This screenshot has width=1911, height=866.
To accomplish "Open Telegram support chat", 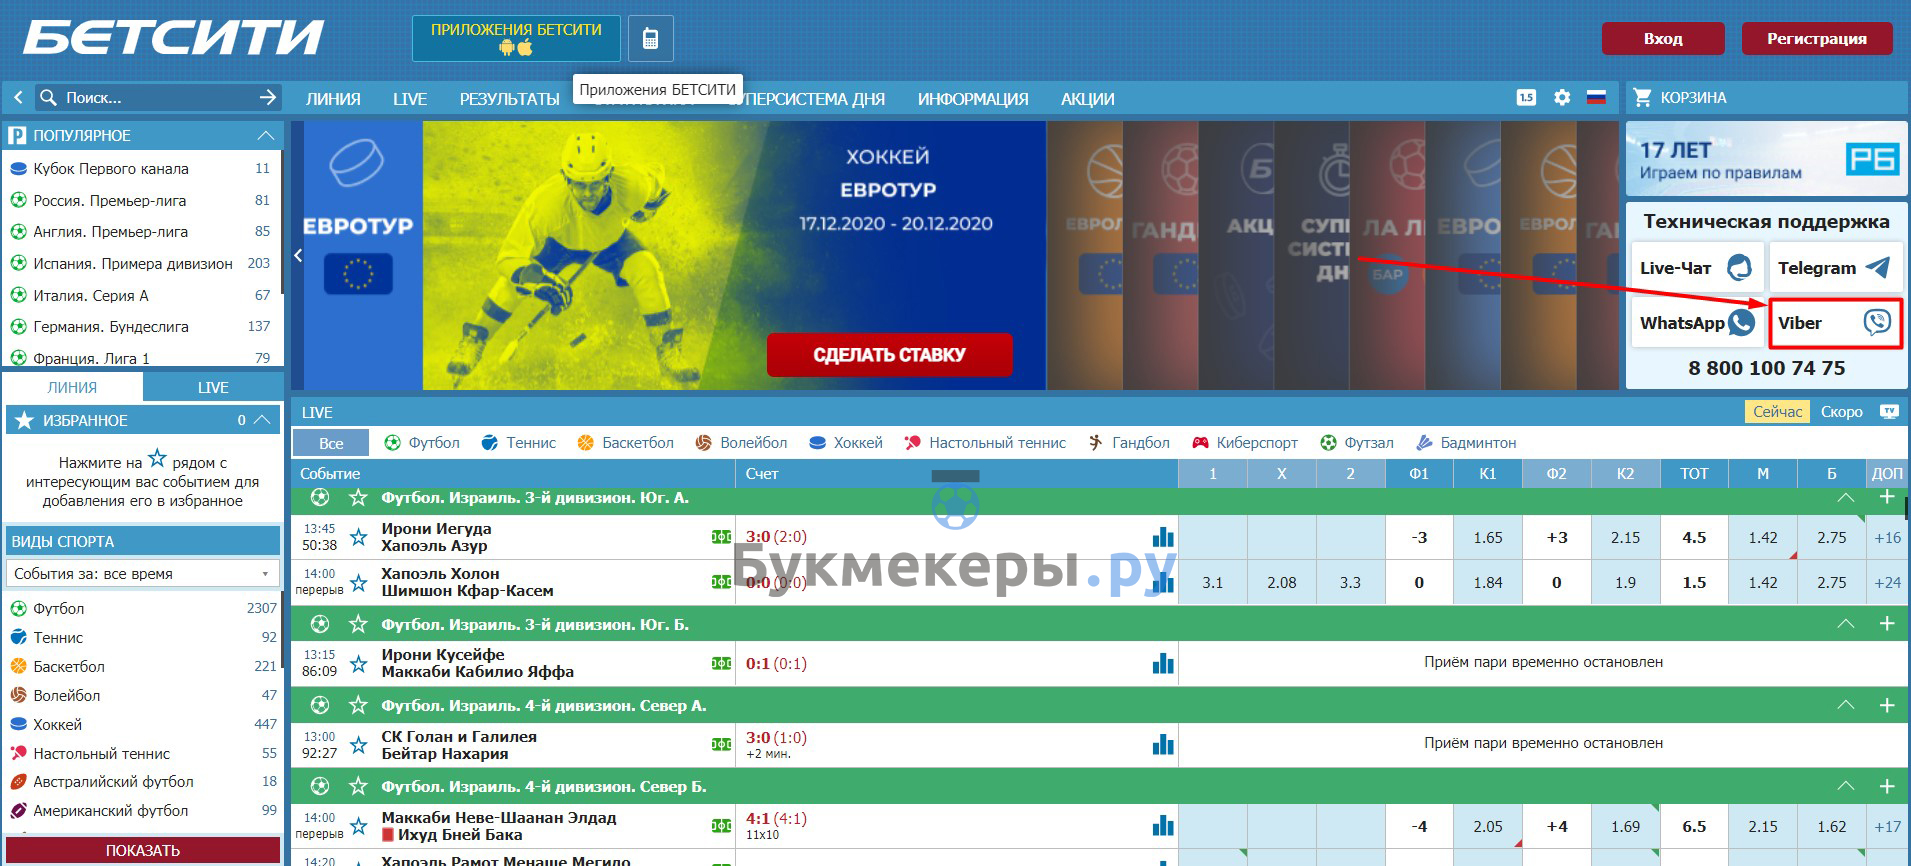I will pos(1834,268).
